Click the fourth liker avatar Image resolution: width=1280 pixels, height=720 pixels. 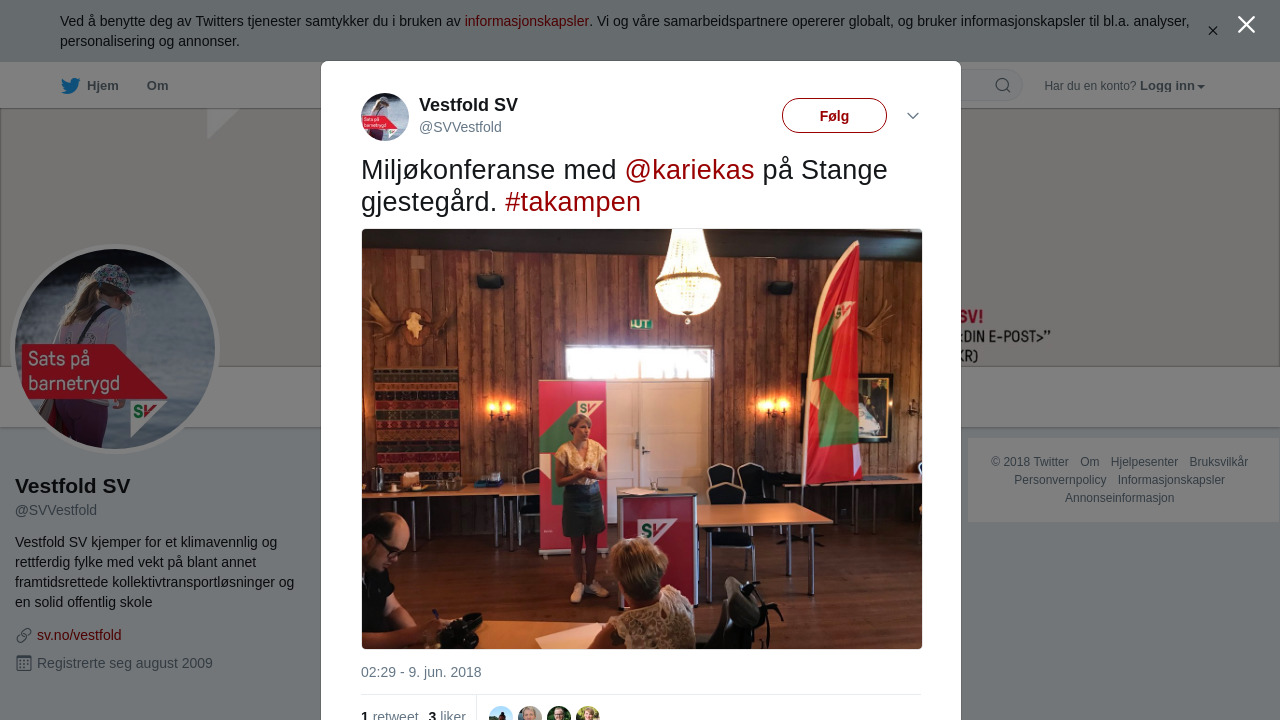(x=588, y=714)
